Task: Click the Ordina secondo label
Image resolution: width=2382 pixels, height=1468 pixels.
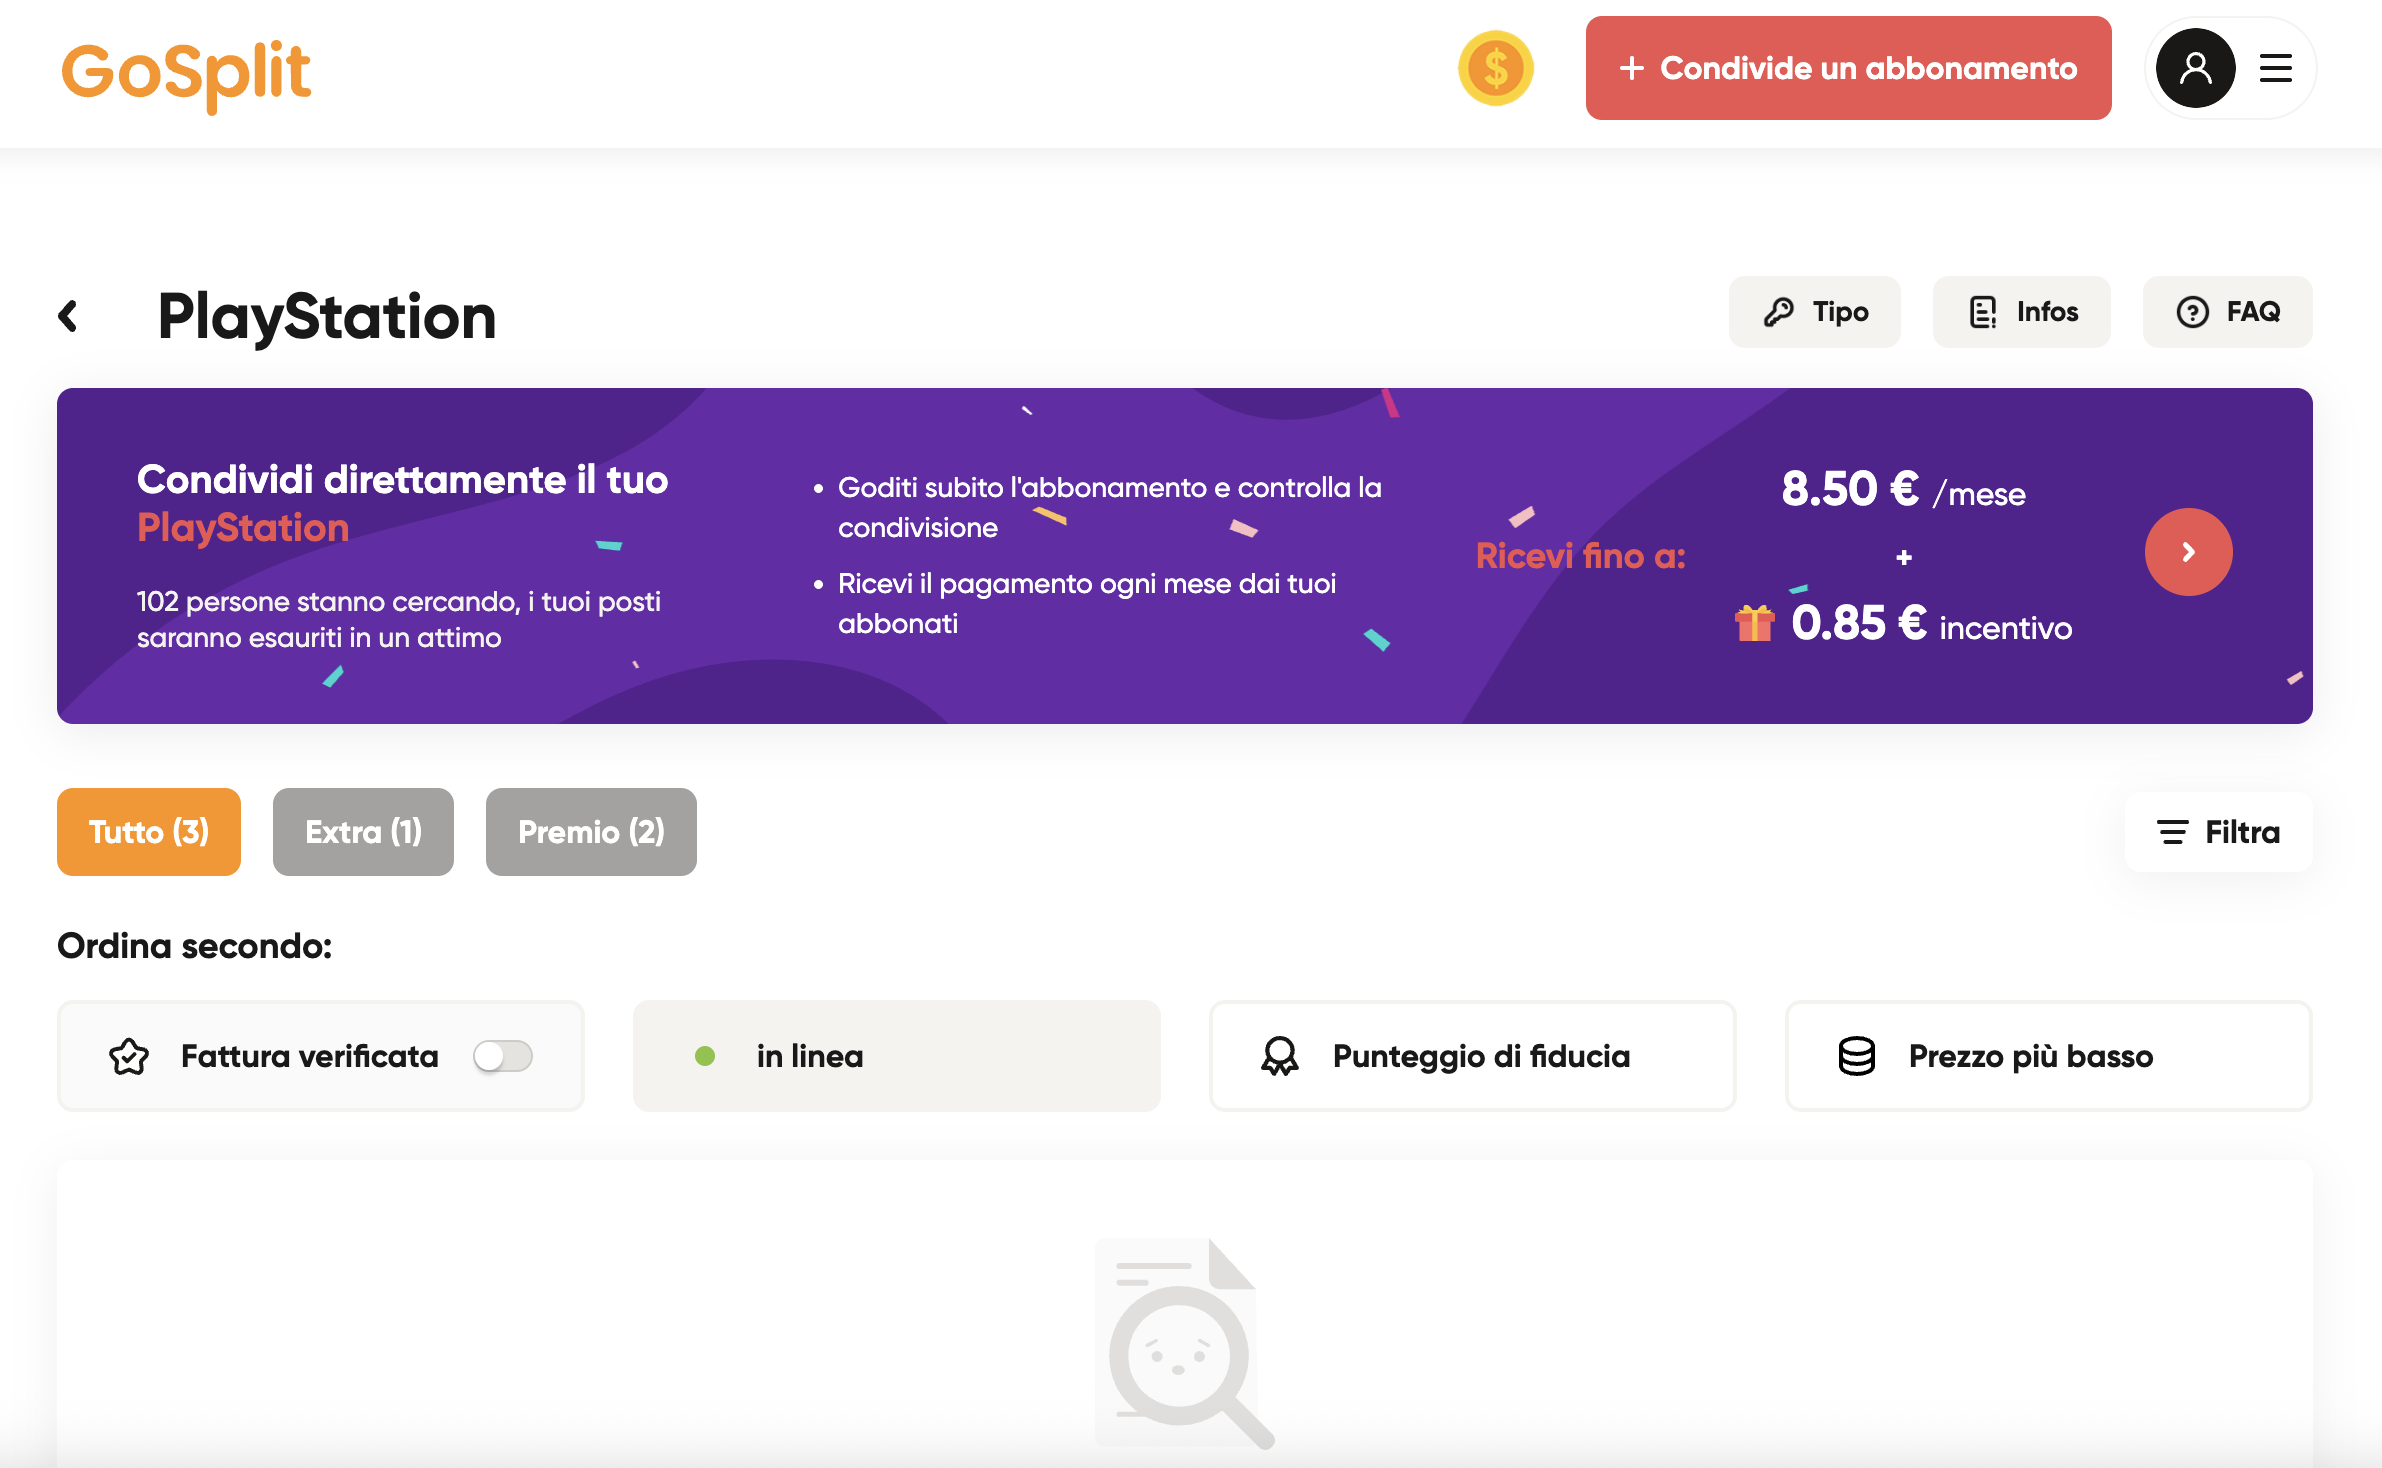Action: 195,946
